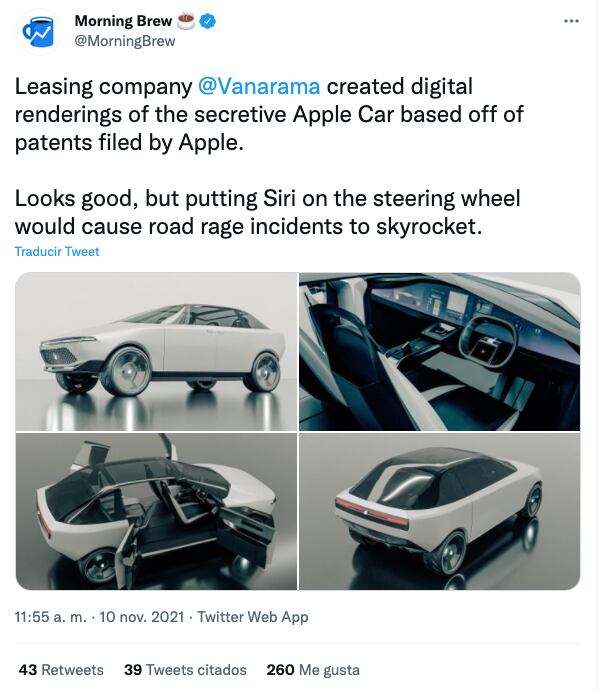The width and height of the screenshot is (601, 692).
Task: View the 39 Tweets citados
Action: point(187,670)
